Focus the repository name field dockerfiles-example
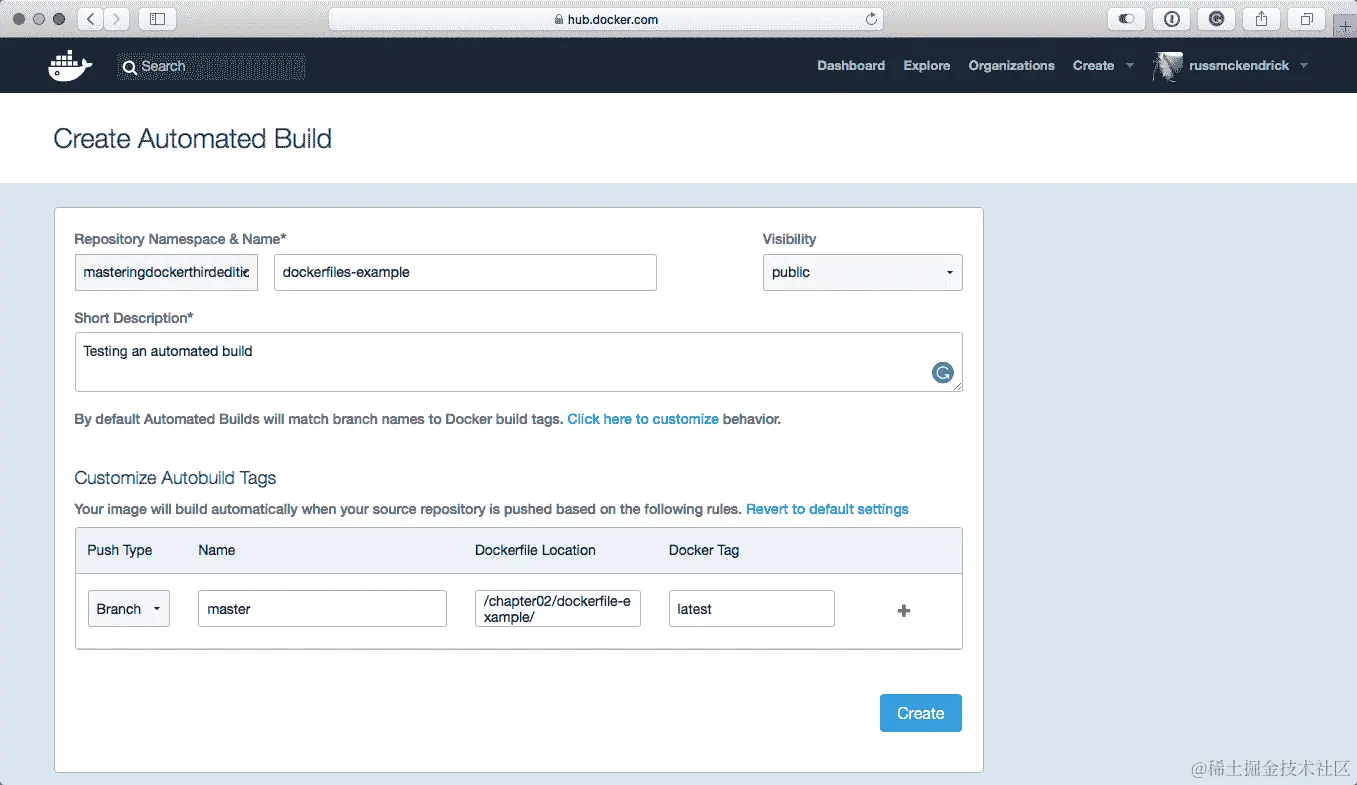Image resolution: width=1357 pixels, height=785 pixels. (x=465, y=272)
